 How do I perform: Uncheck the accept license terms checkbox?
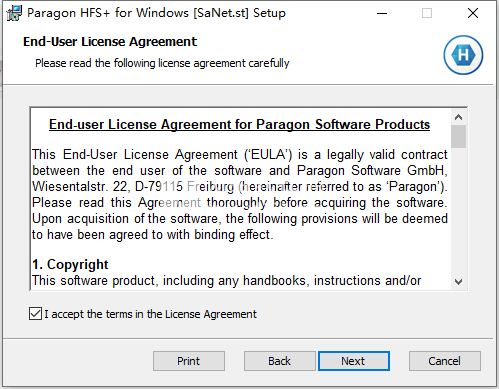click(x=35, y=314)
